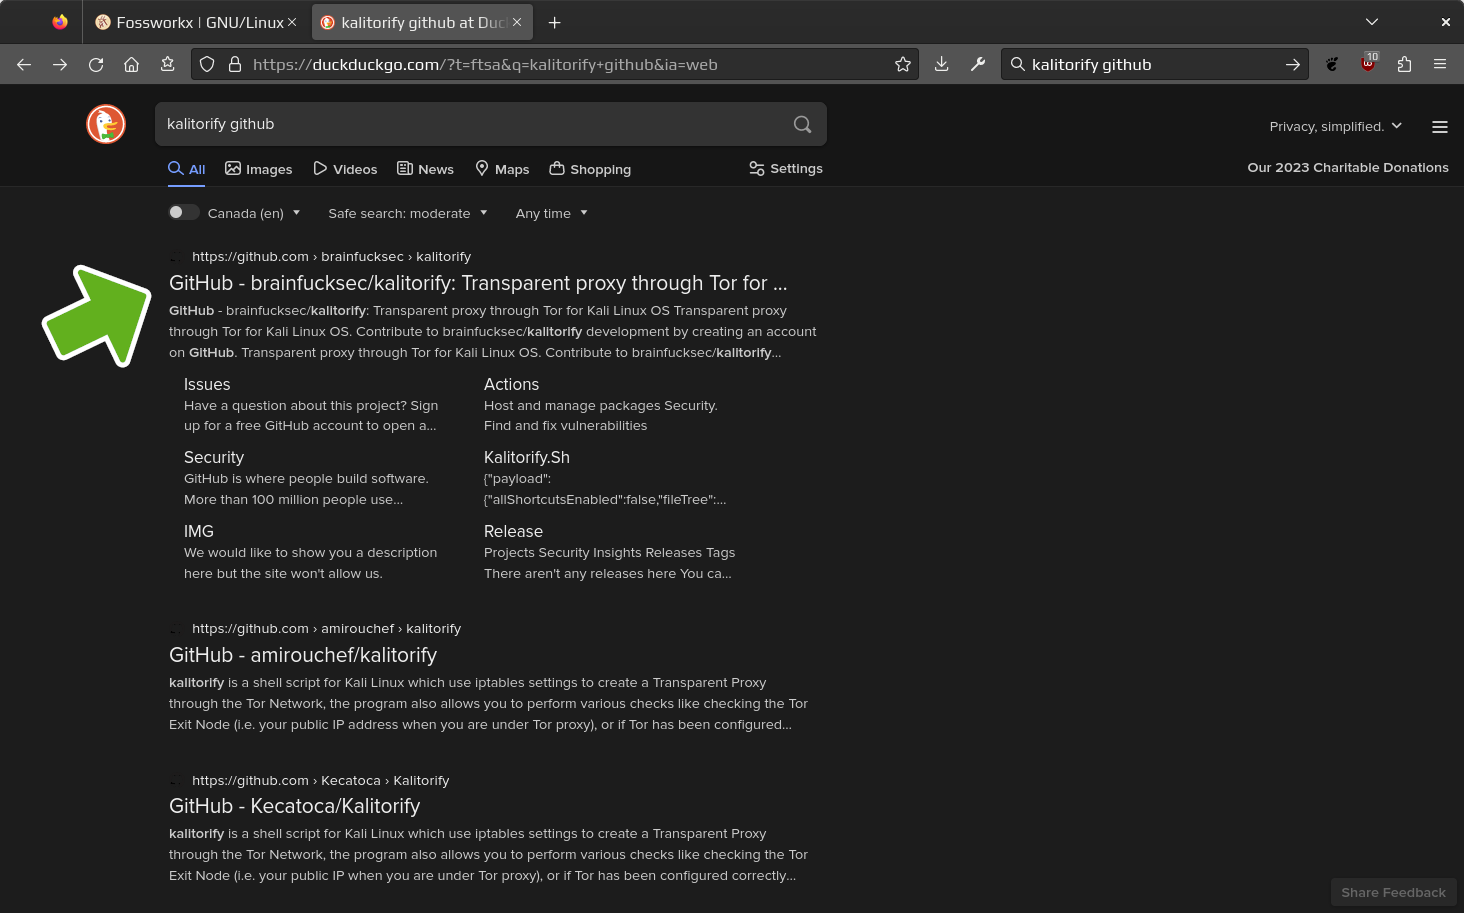Switch to the Images search tab
Image resolution: width=1464 pixels, height=913 pixels.
[x=259, y=169]
